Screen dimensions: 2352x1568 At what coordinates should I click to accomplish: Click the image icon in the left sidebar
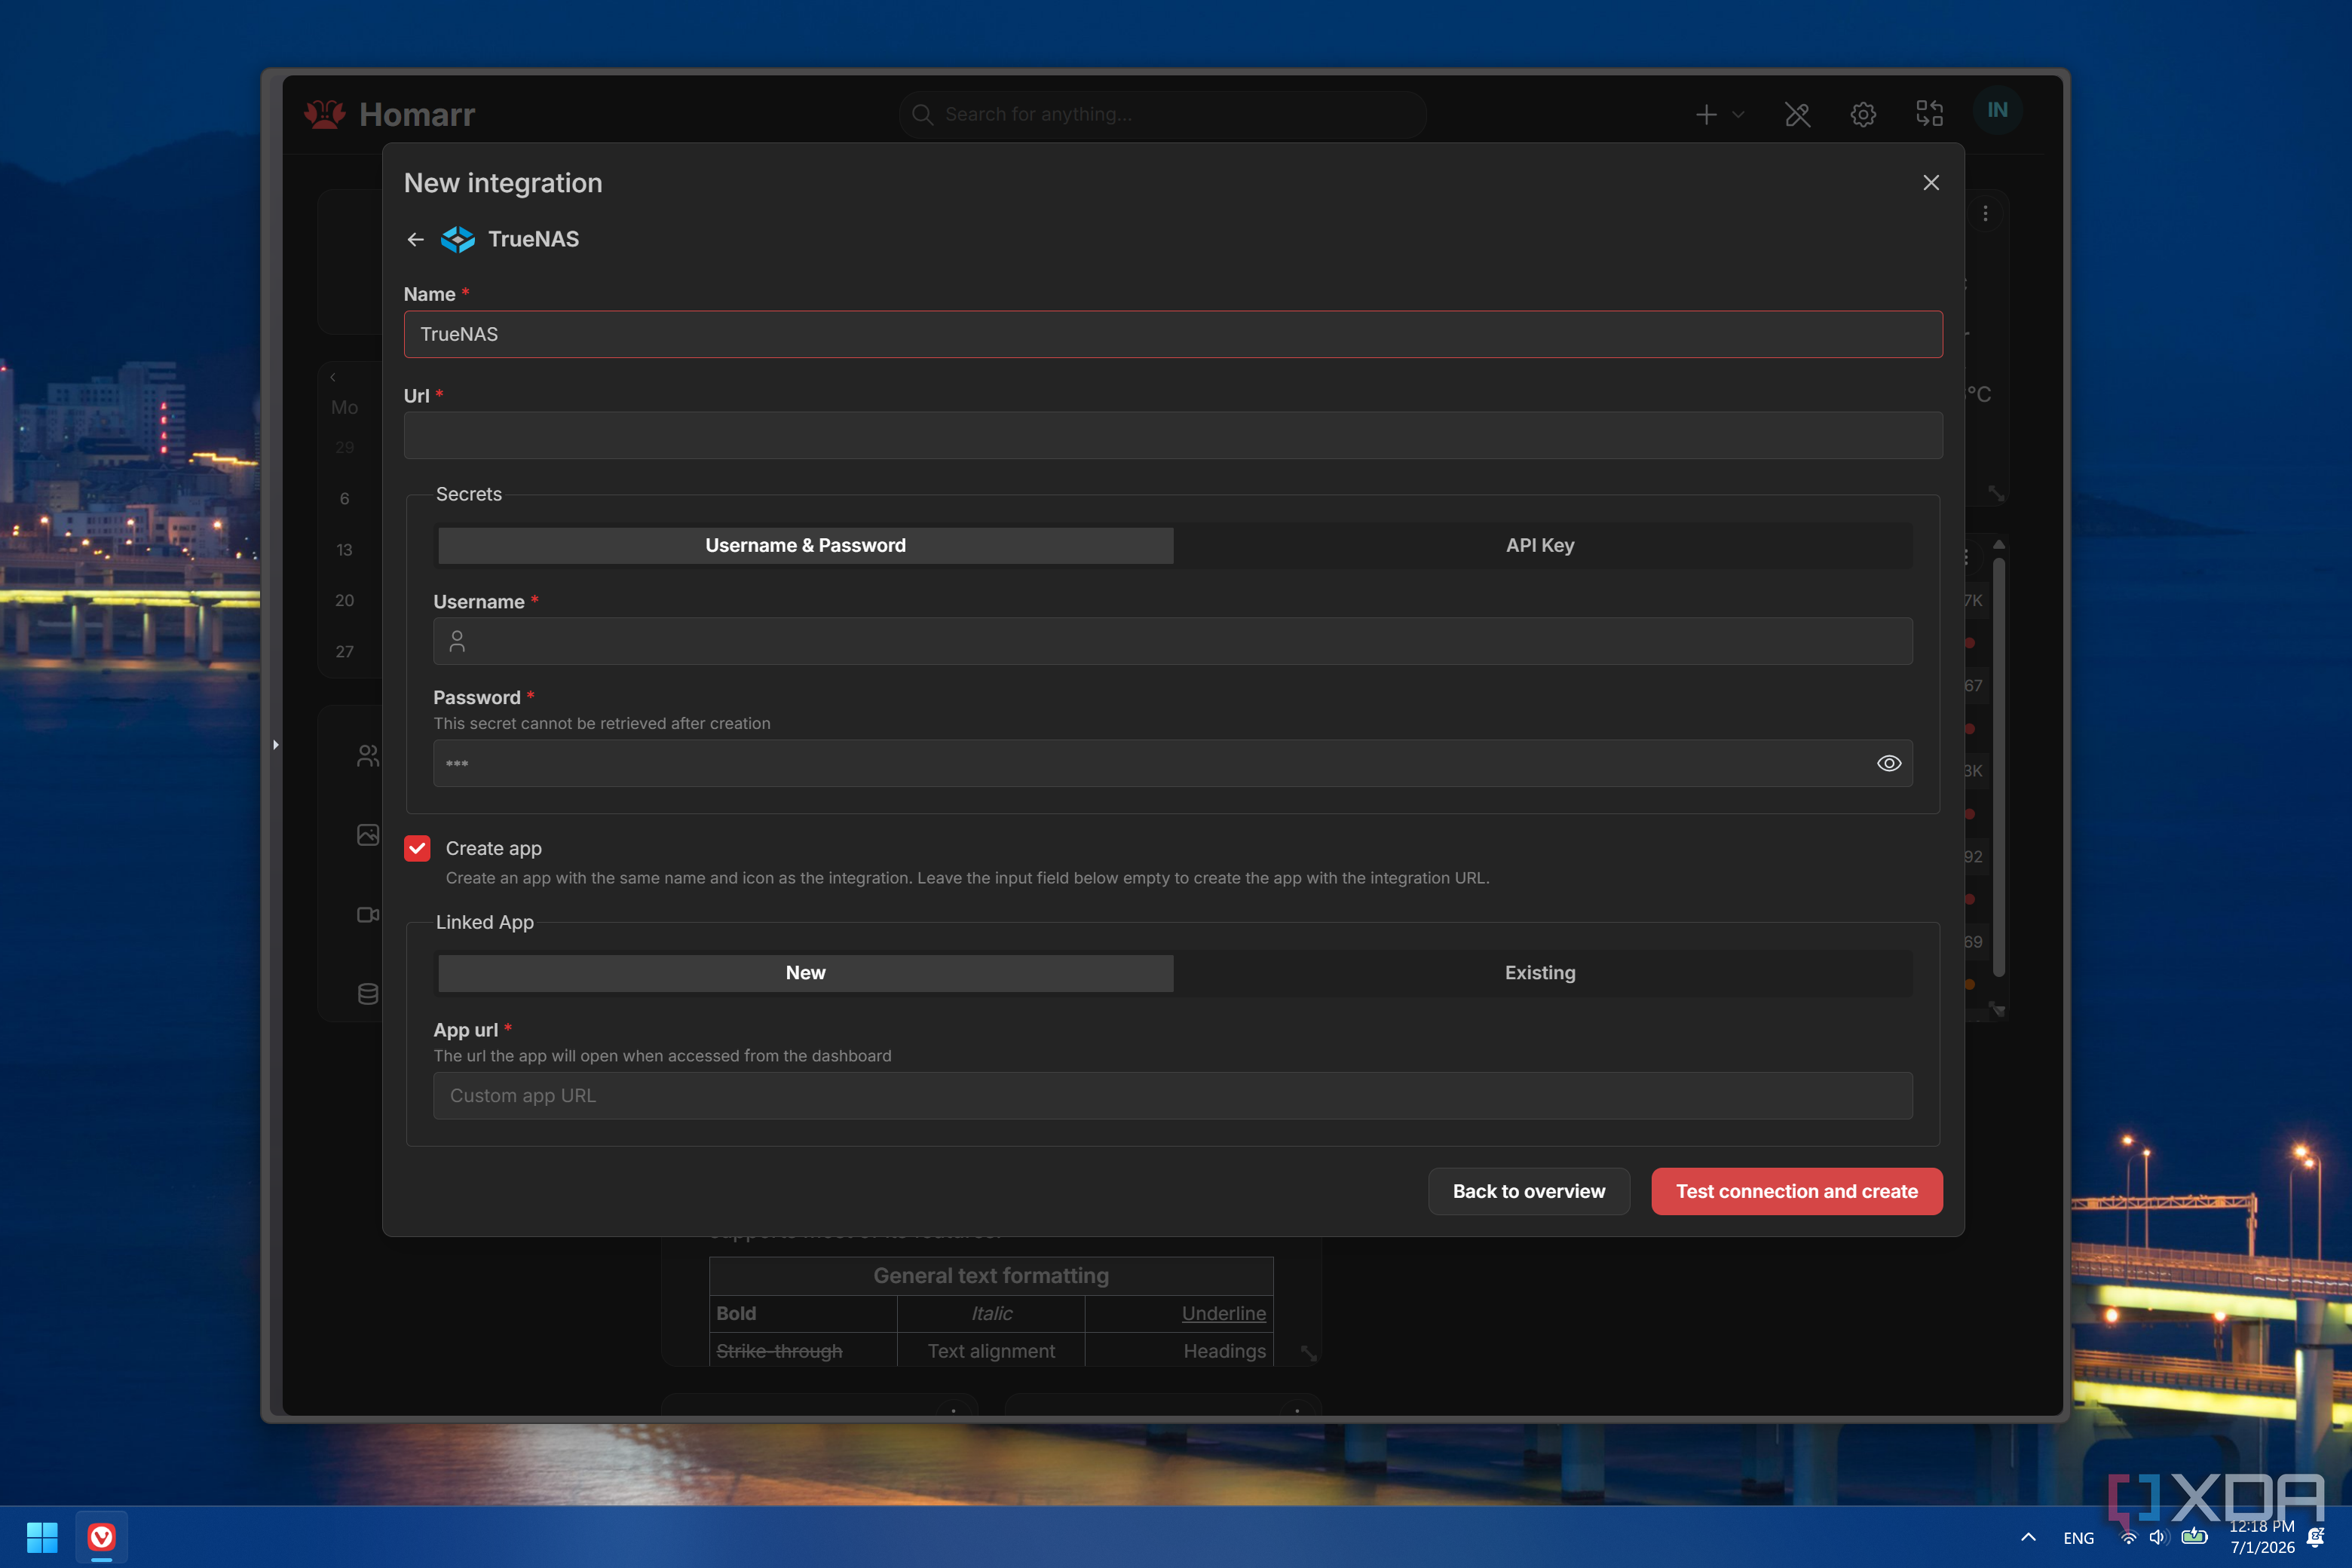point(368,834)
